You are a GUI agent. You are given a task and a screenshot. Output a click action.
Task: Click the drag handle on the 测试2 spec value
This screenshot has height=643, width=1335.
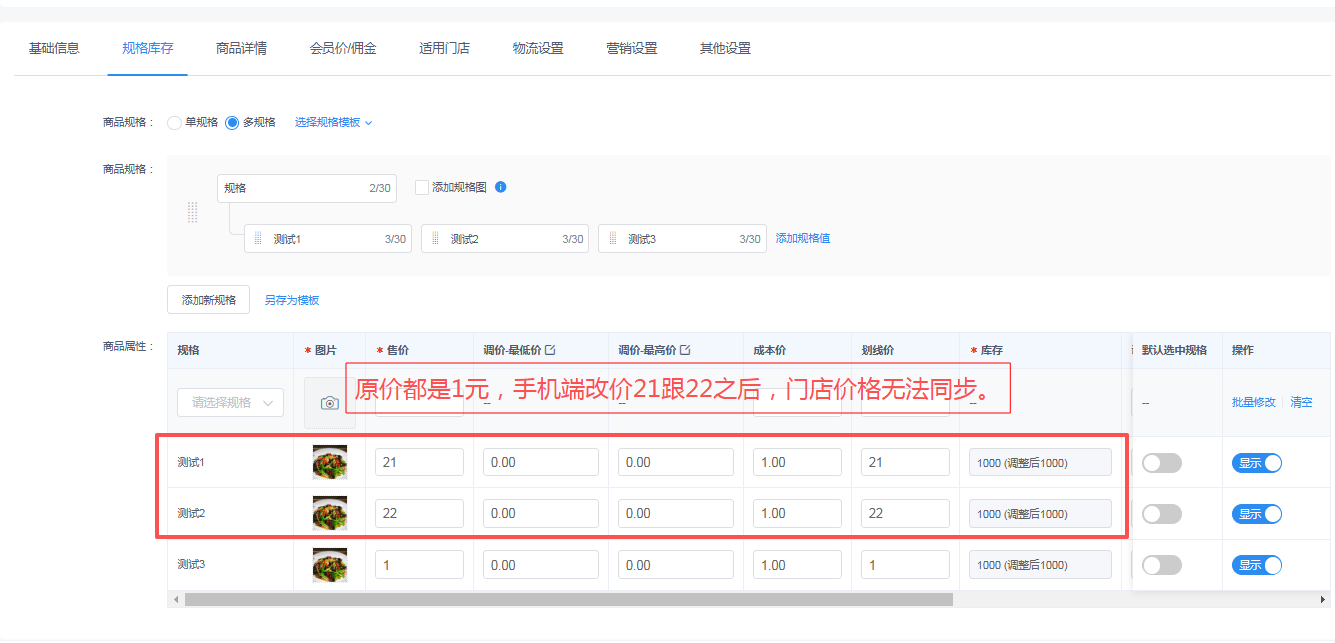click(x=435, y=239)
